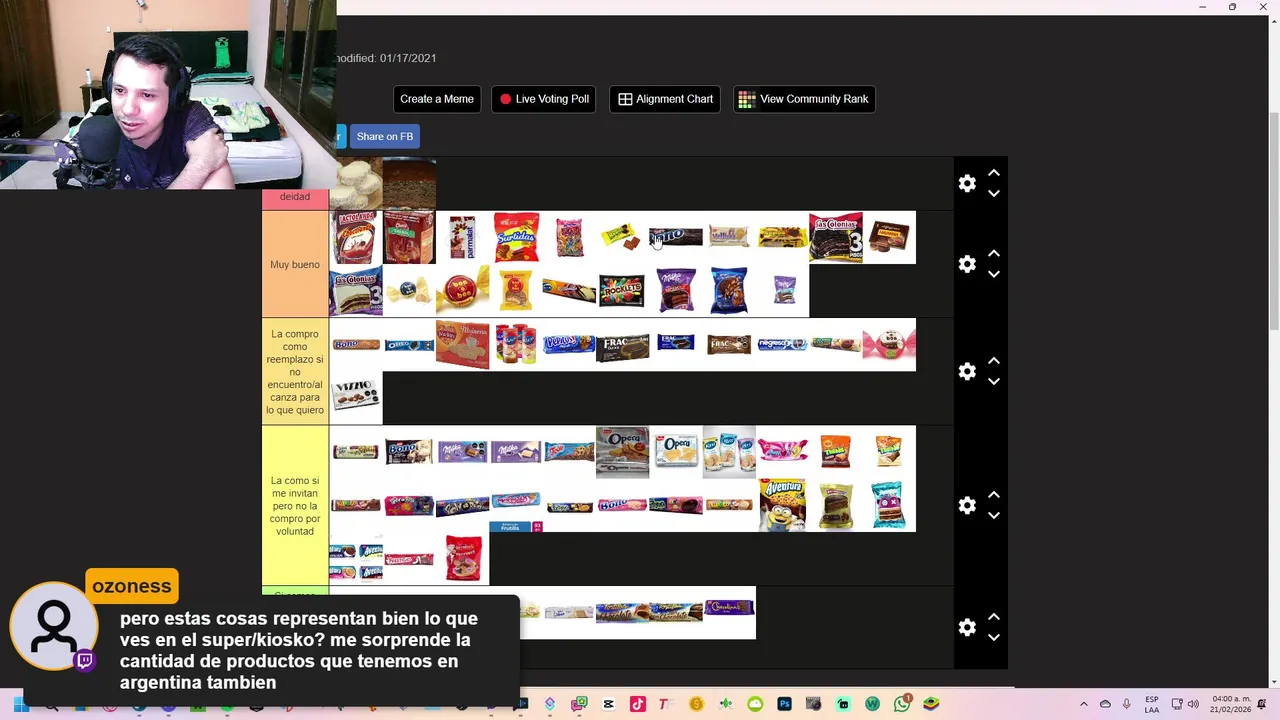Open the Alignment Chart view

click(665, 99)
